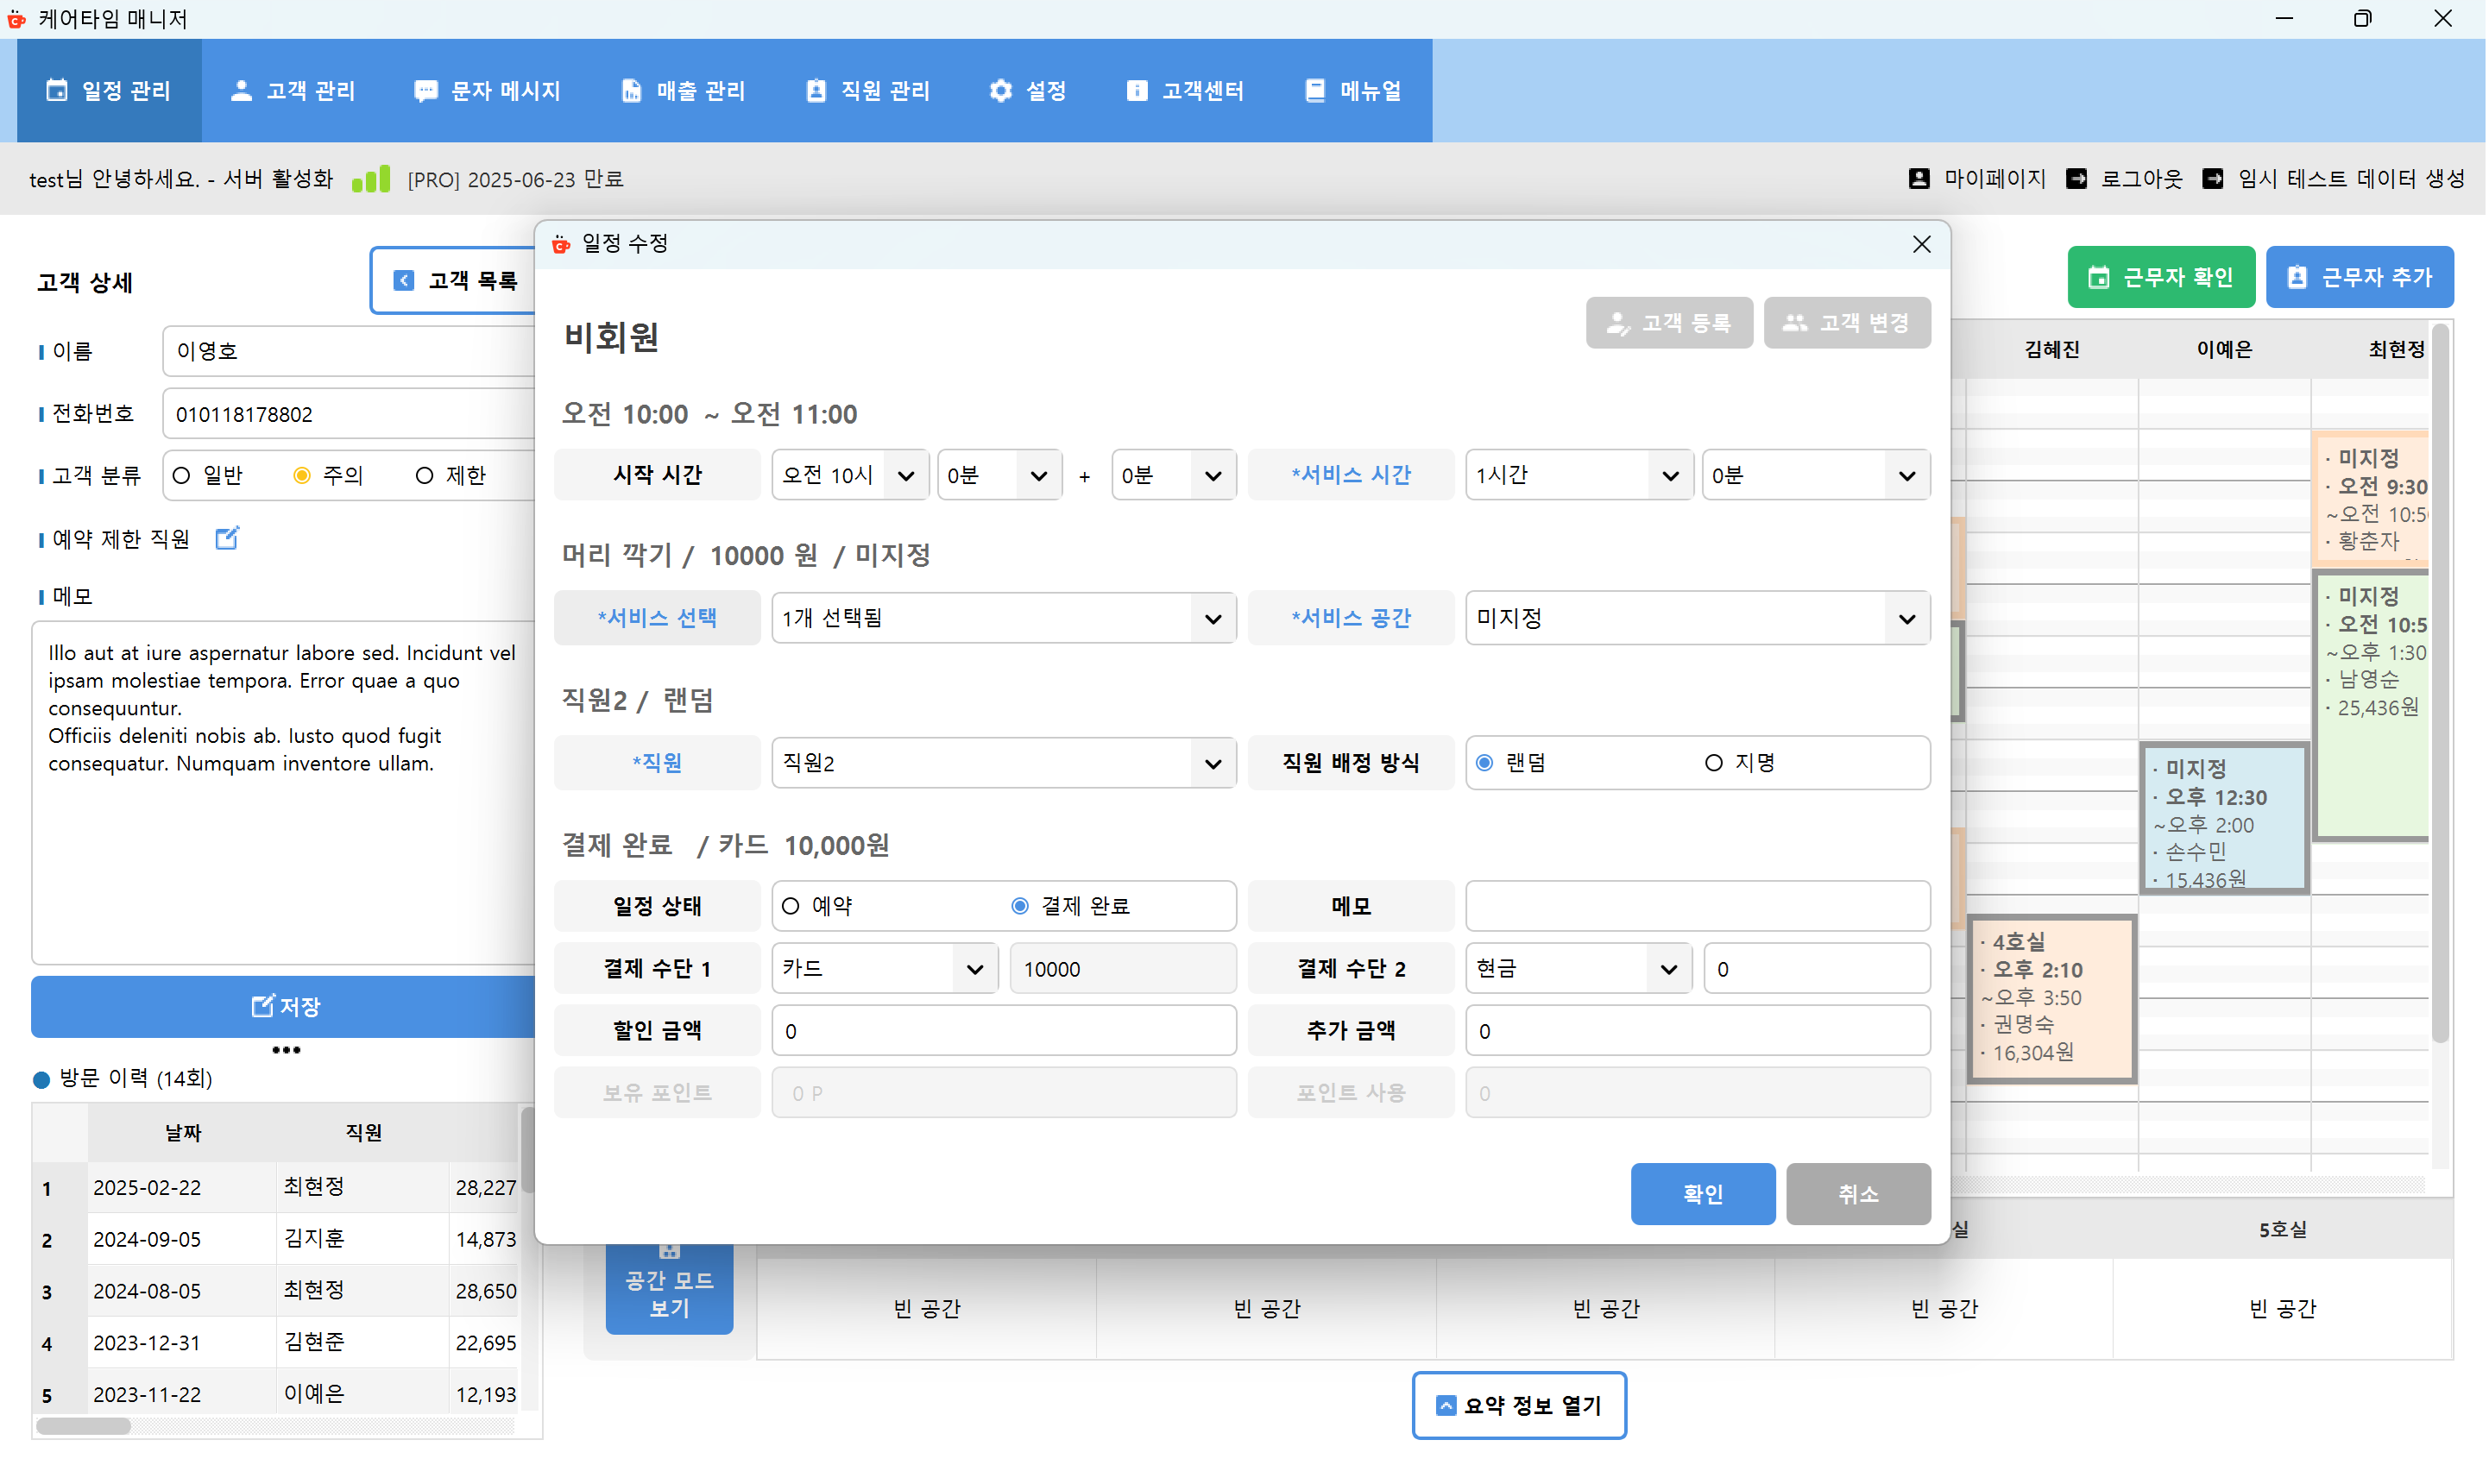Open 고객 관리 via its person icon

[x=240, y=90]
